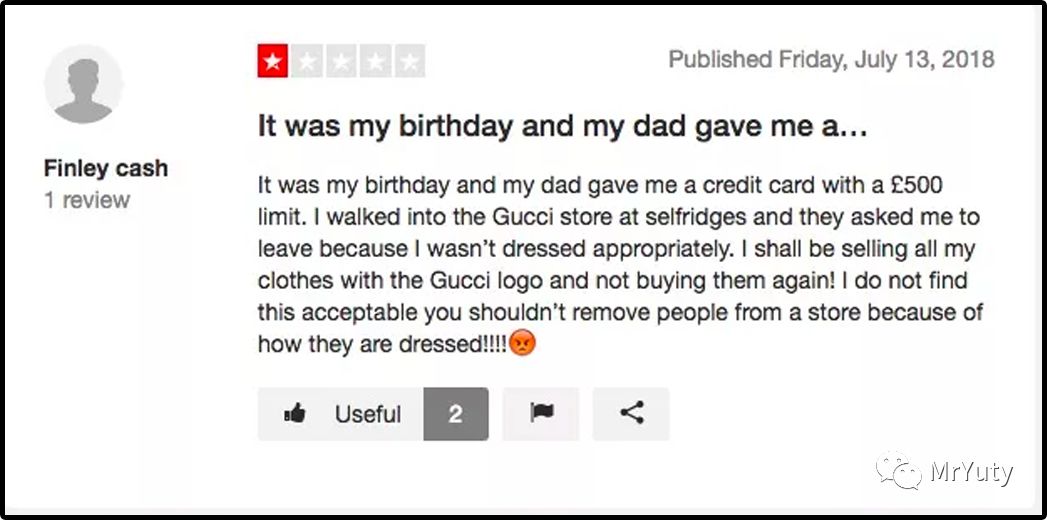Share this review via the share icon
The width and height of the screenshot is (1047, 520).
tap(631, 414)
